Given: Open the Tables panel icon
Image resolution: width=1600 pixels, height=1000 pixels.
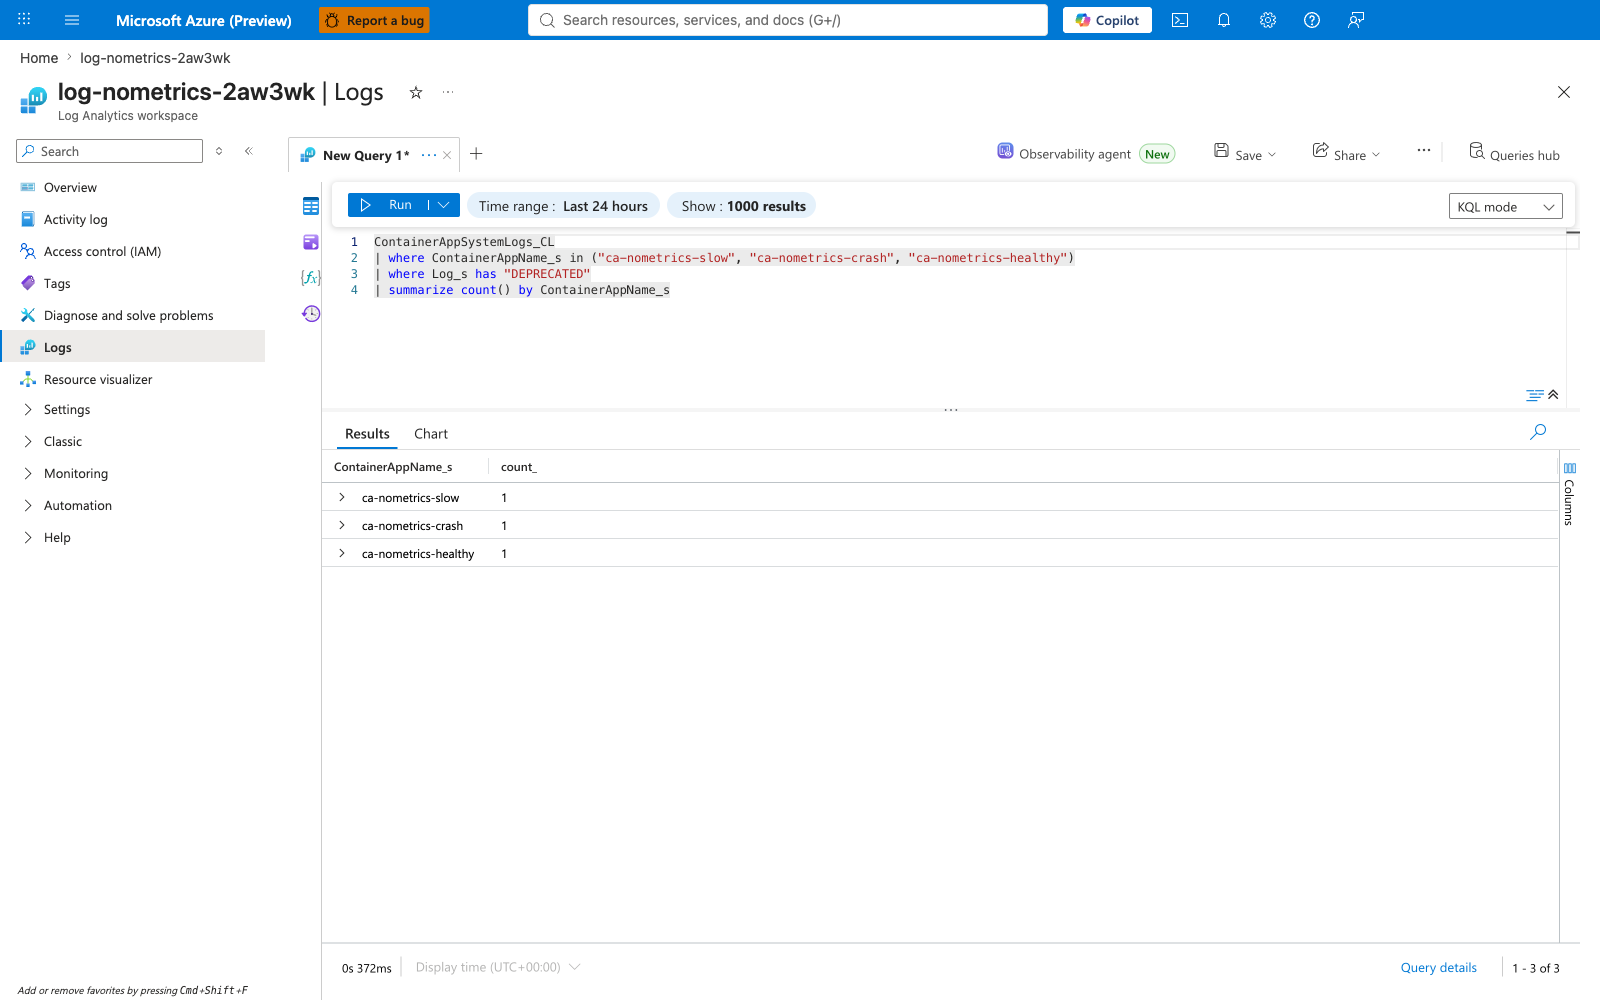Looking at the screenshot, I should [x=311, y=206].
